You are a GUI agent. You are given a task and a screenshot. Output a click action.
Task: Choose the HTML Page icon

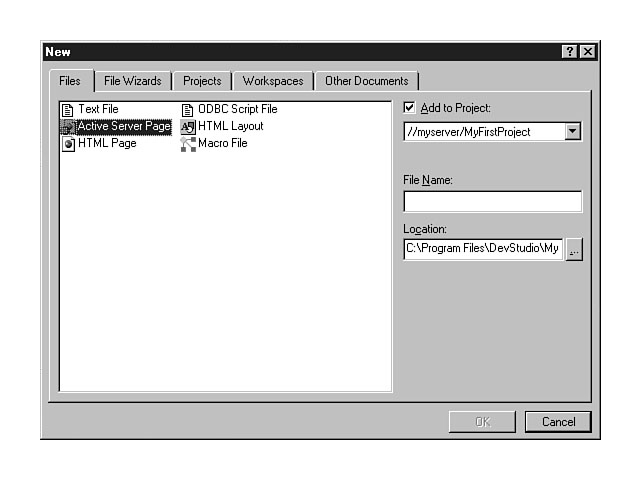pos(68,144)
